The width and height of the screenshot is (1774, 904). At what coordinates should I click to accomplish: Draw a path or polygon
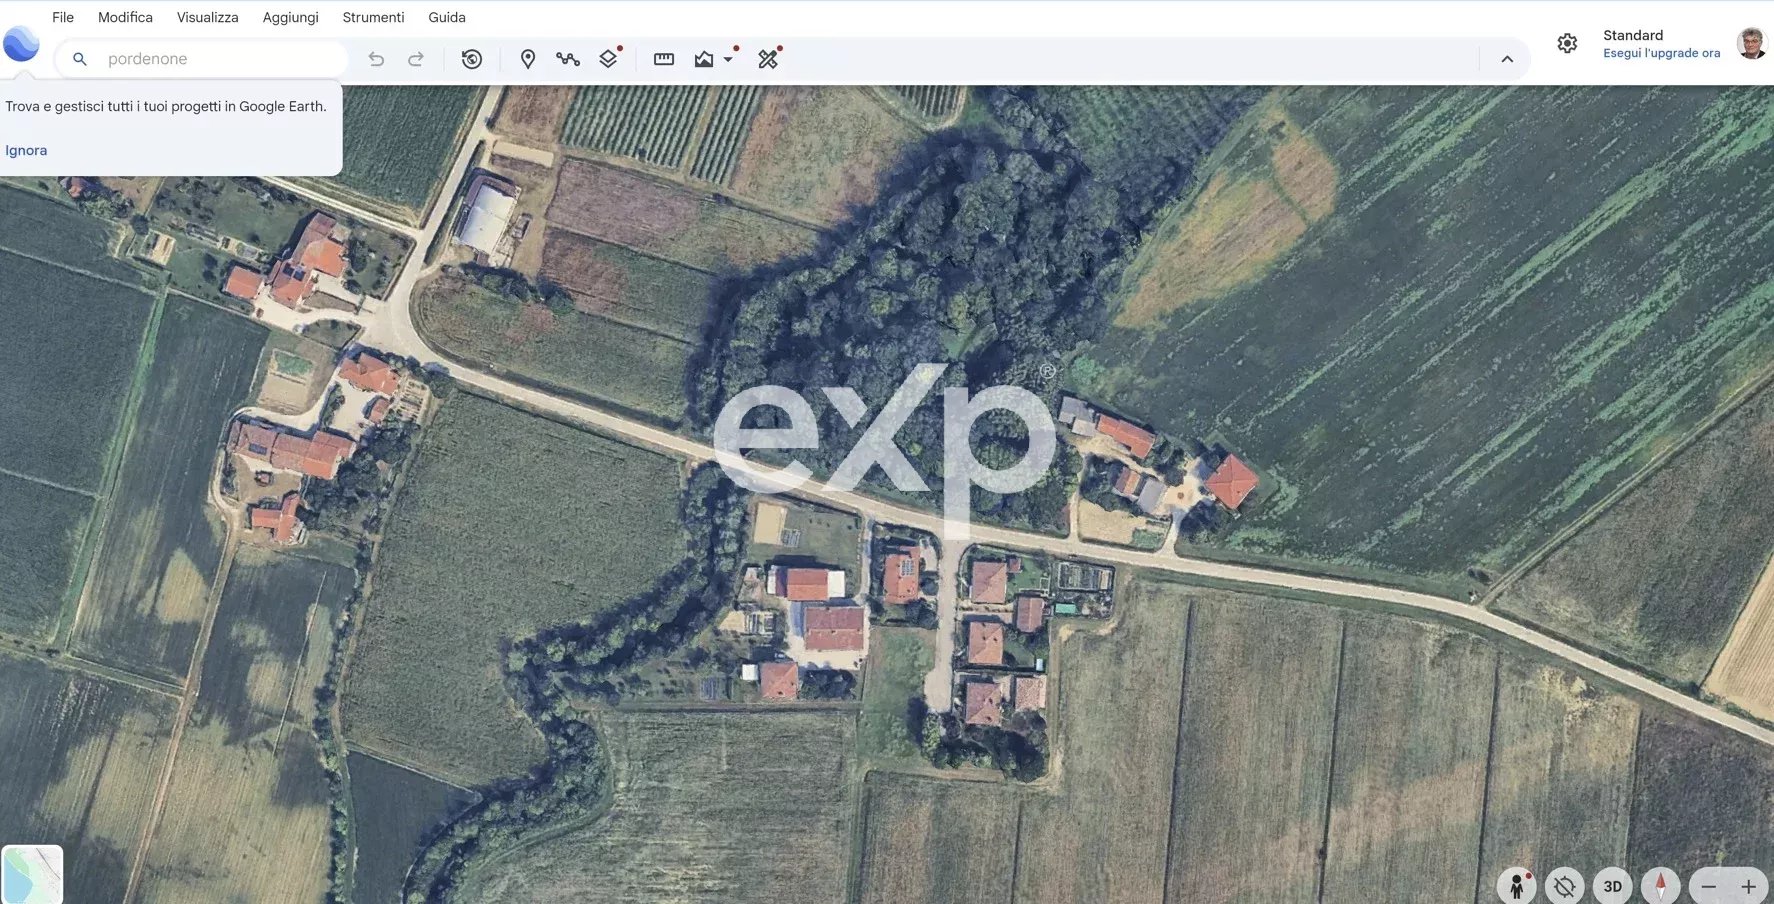568,59
